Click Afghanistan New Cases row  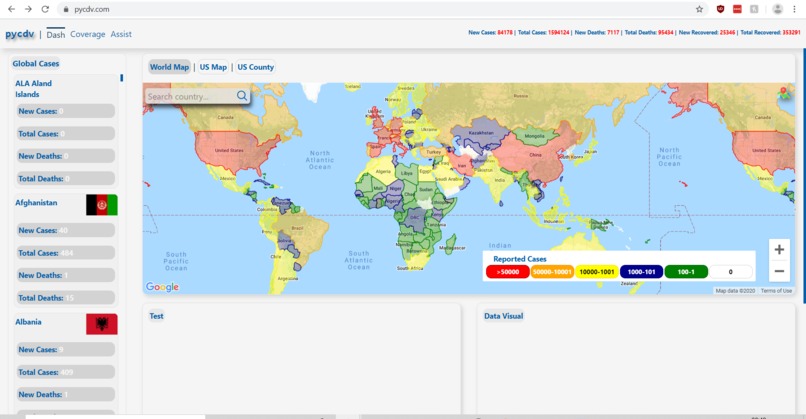coord(66,230)
